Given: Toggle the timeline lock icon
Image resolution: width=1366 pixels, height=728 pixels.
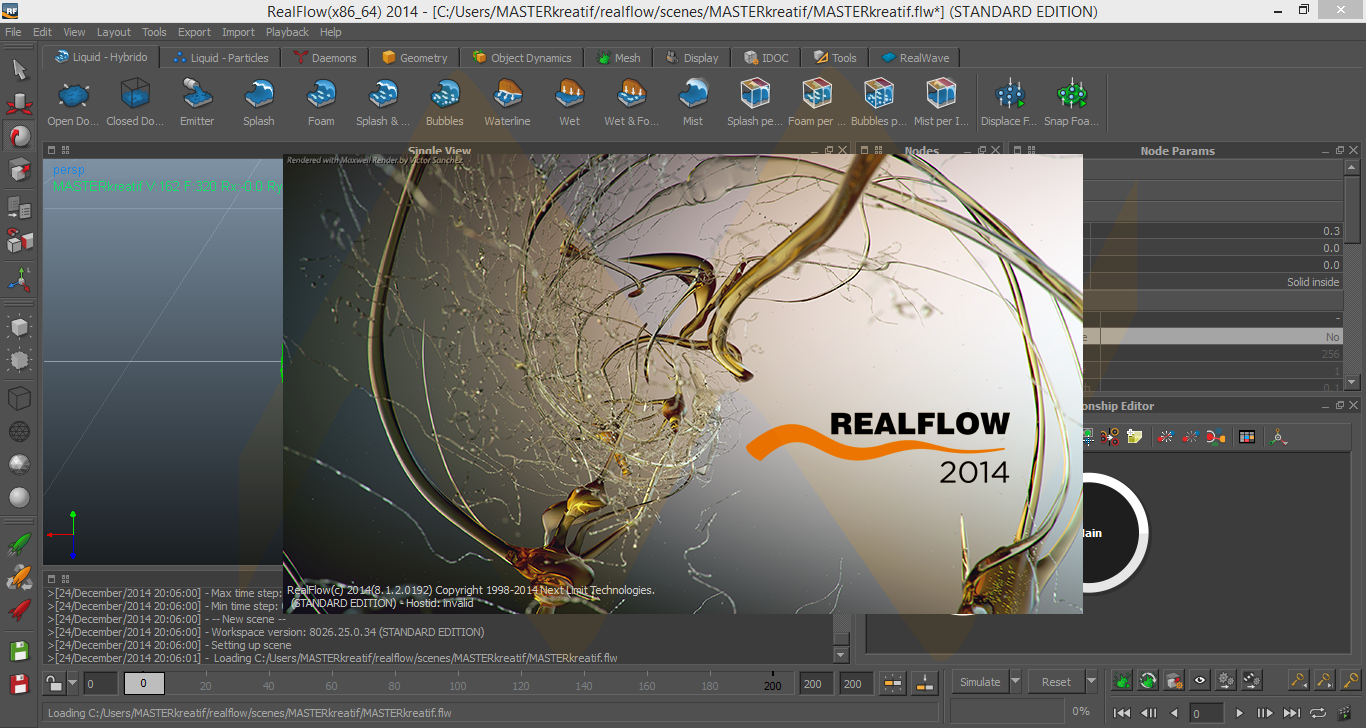Looking at the screenshot, I should coord(56,683).
